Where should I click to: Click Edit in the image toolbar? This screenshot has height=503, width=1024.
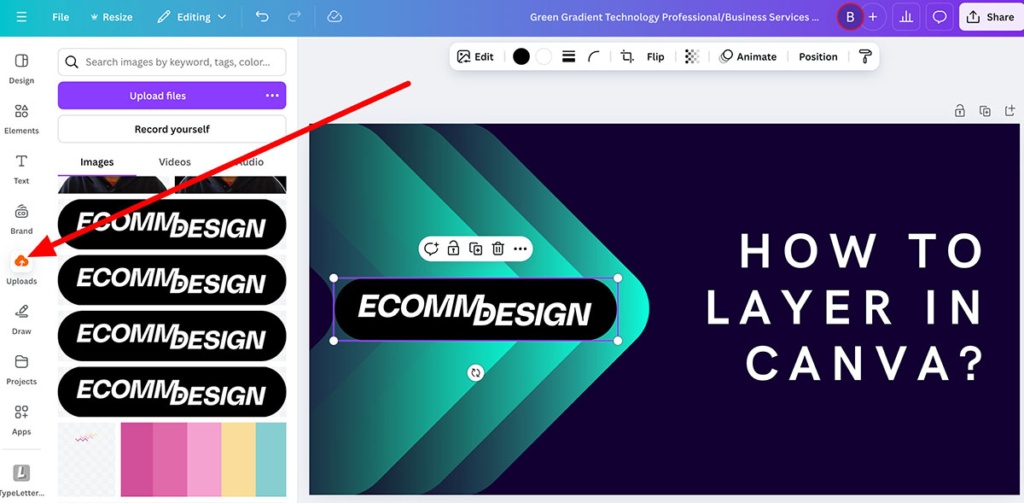(475, 57)
